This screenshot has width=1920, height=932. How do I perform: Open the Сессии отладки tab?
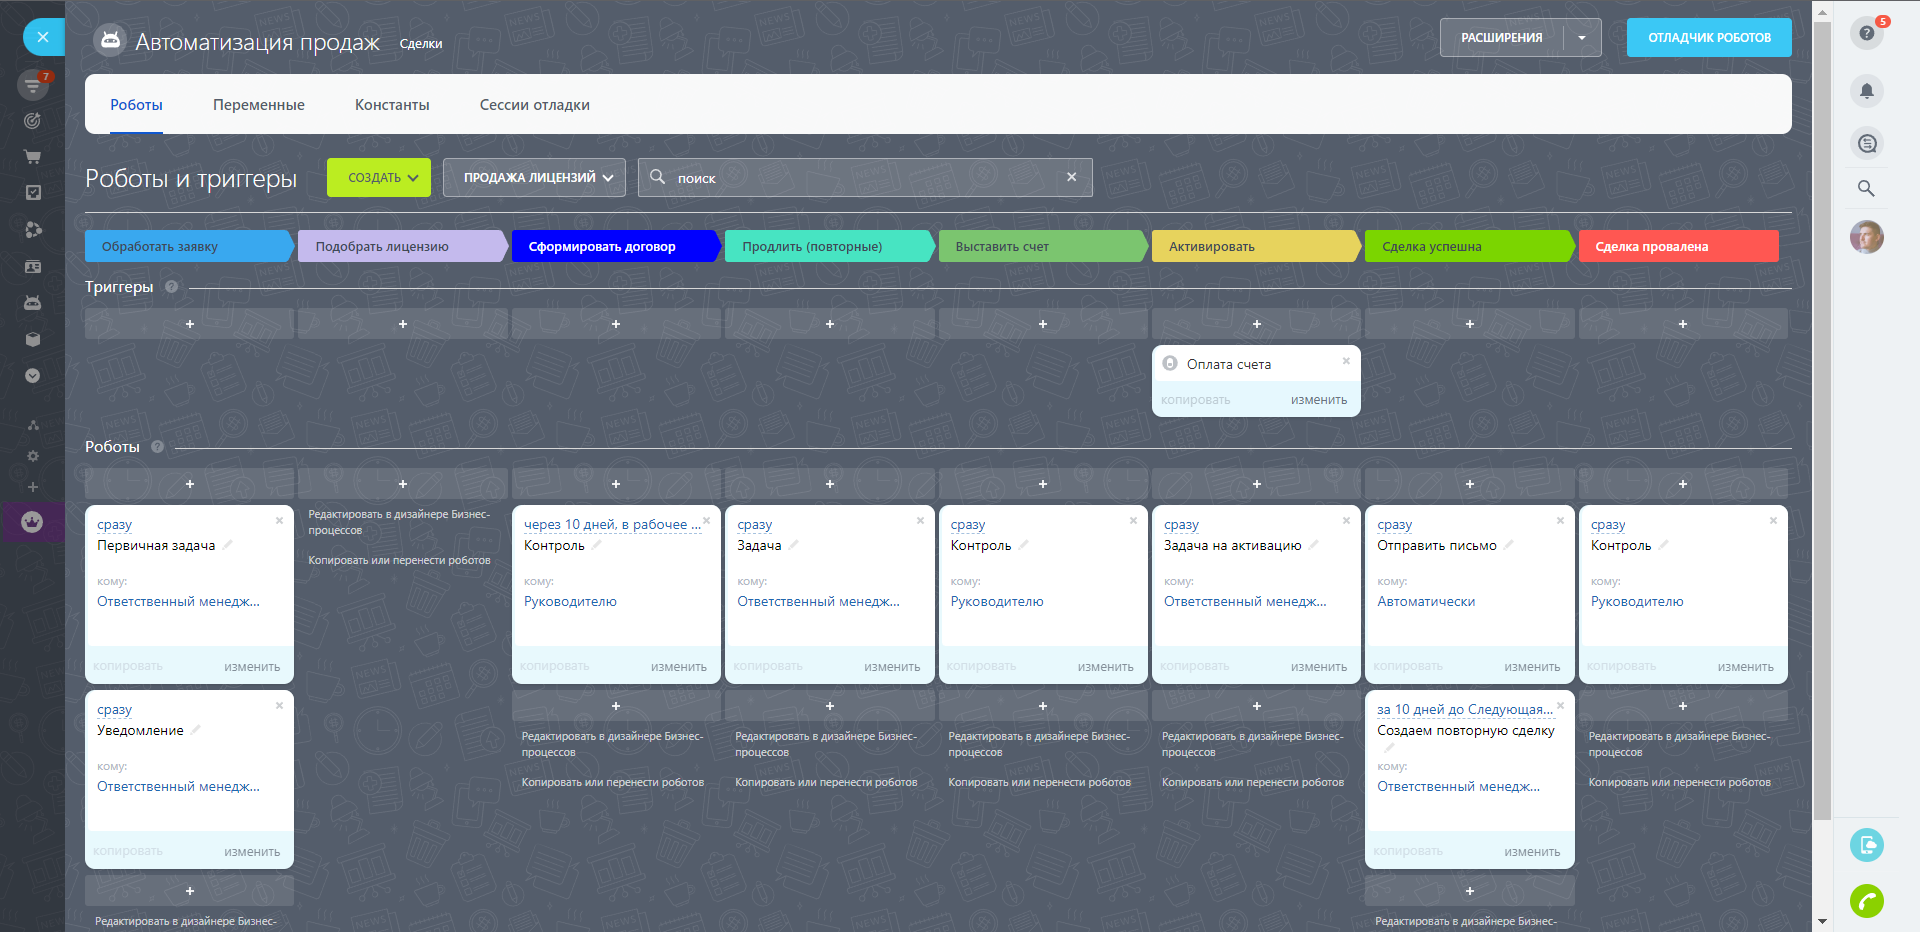(x=534, y=105)
